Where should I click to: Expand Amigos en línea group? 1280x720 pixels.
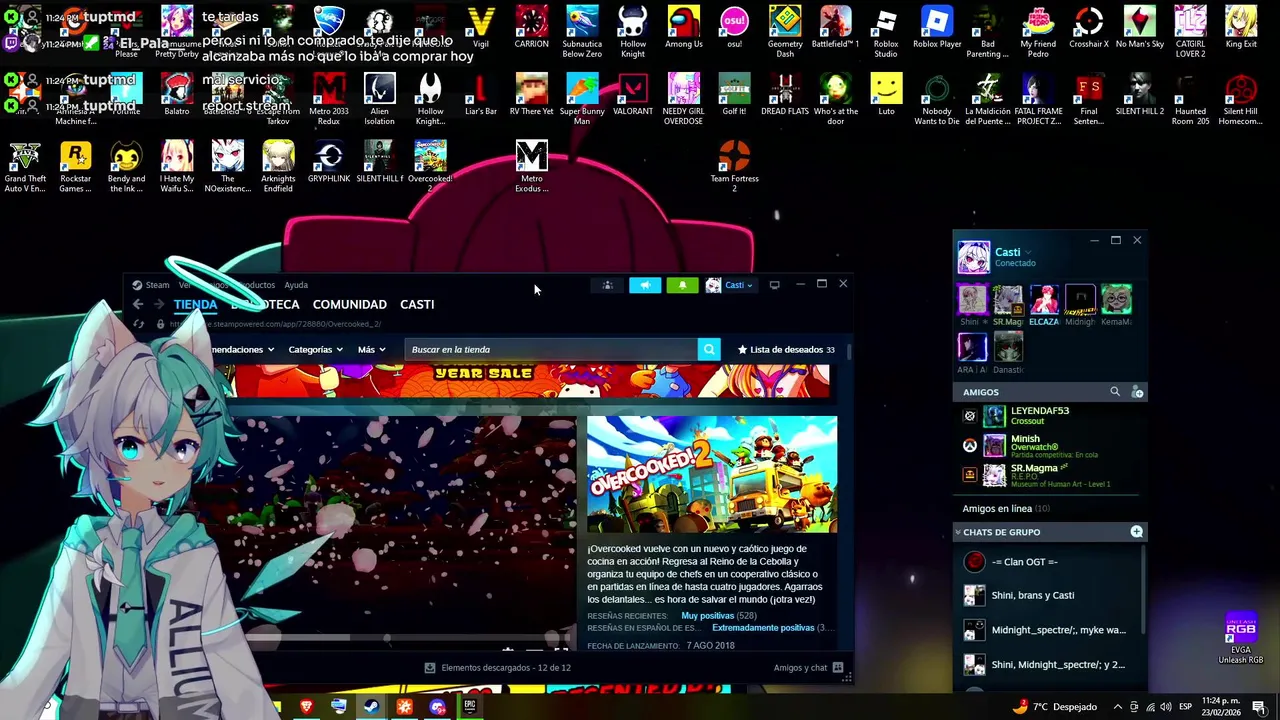click(x=1006, y=508)
